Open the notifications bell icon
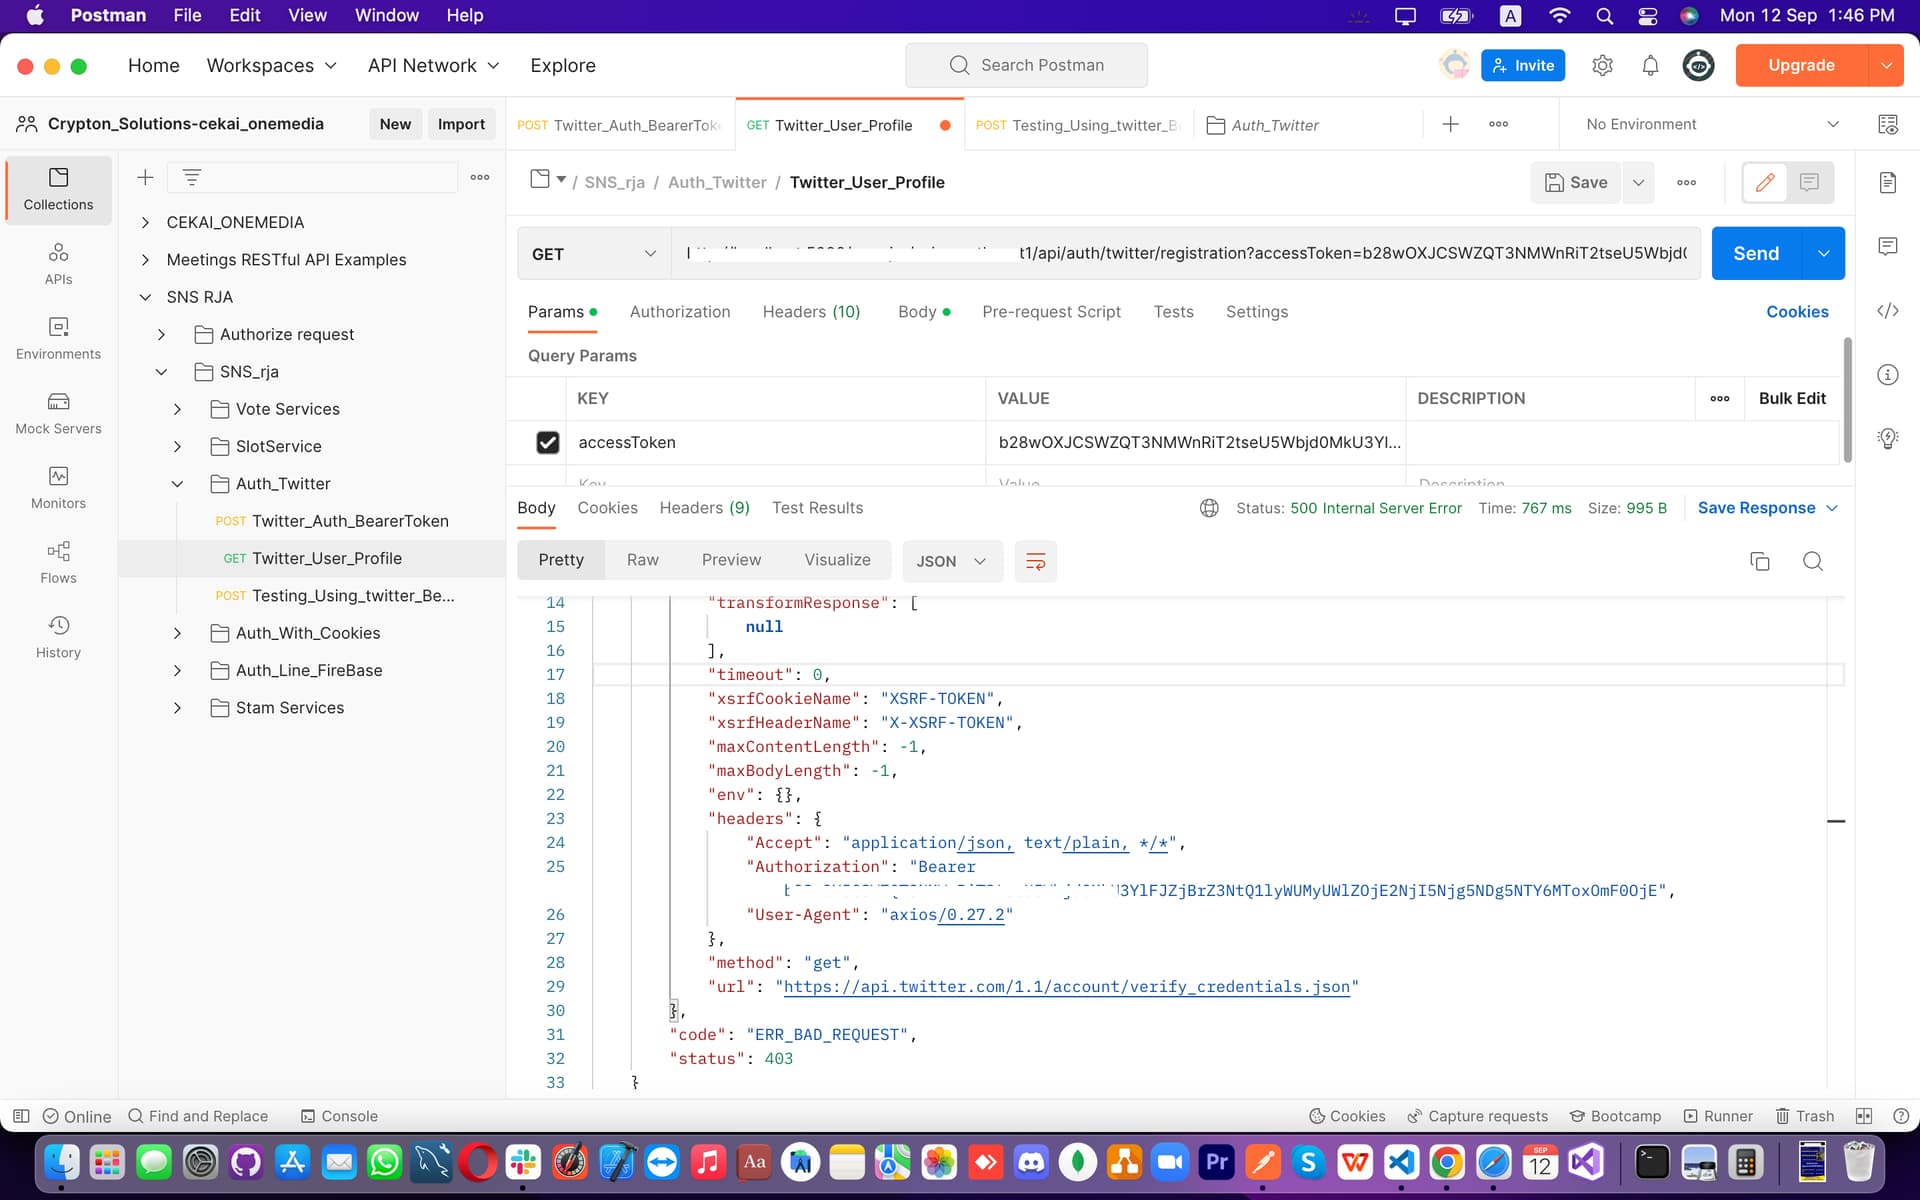This screenshot has width=1920, height=1200. [x=1650, y=66]
